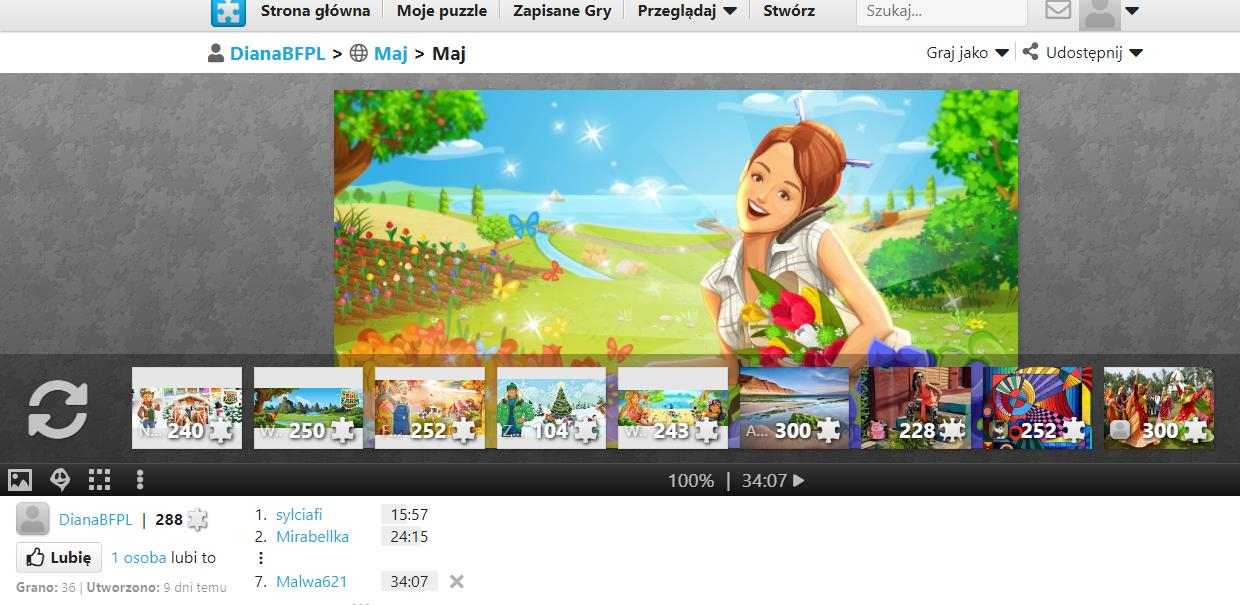
Task: Click the 100% completion text
Action: coord(691,481)
